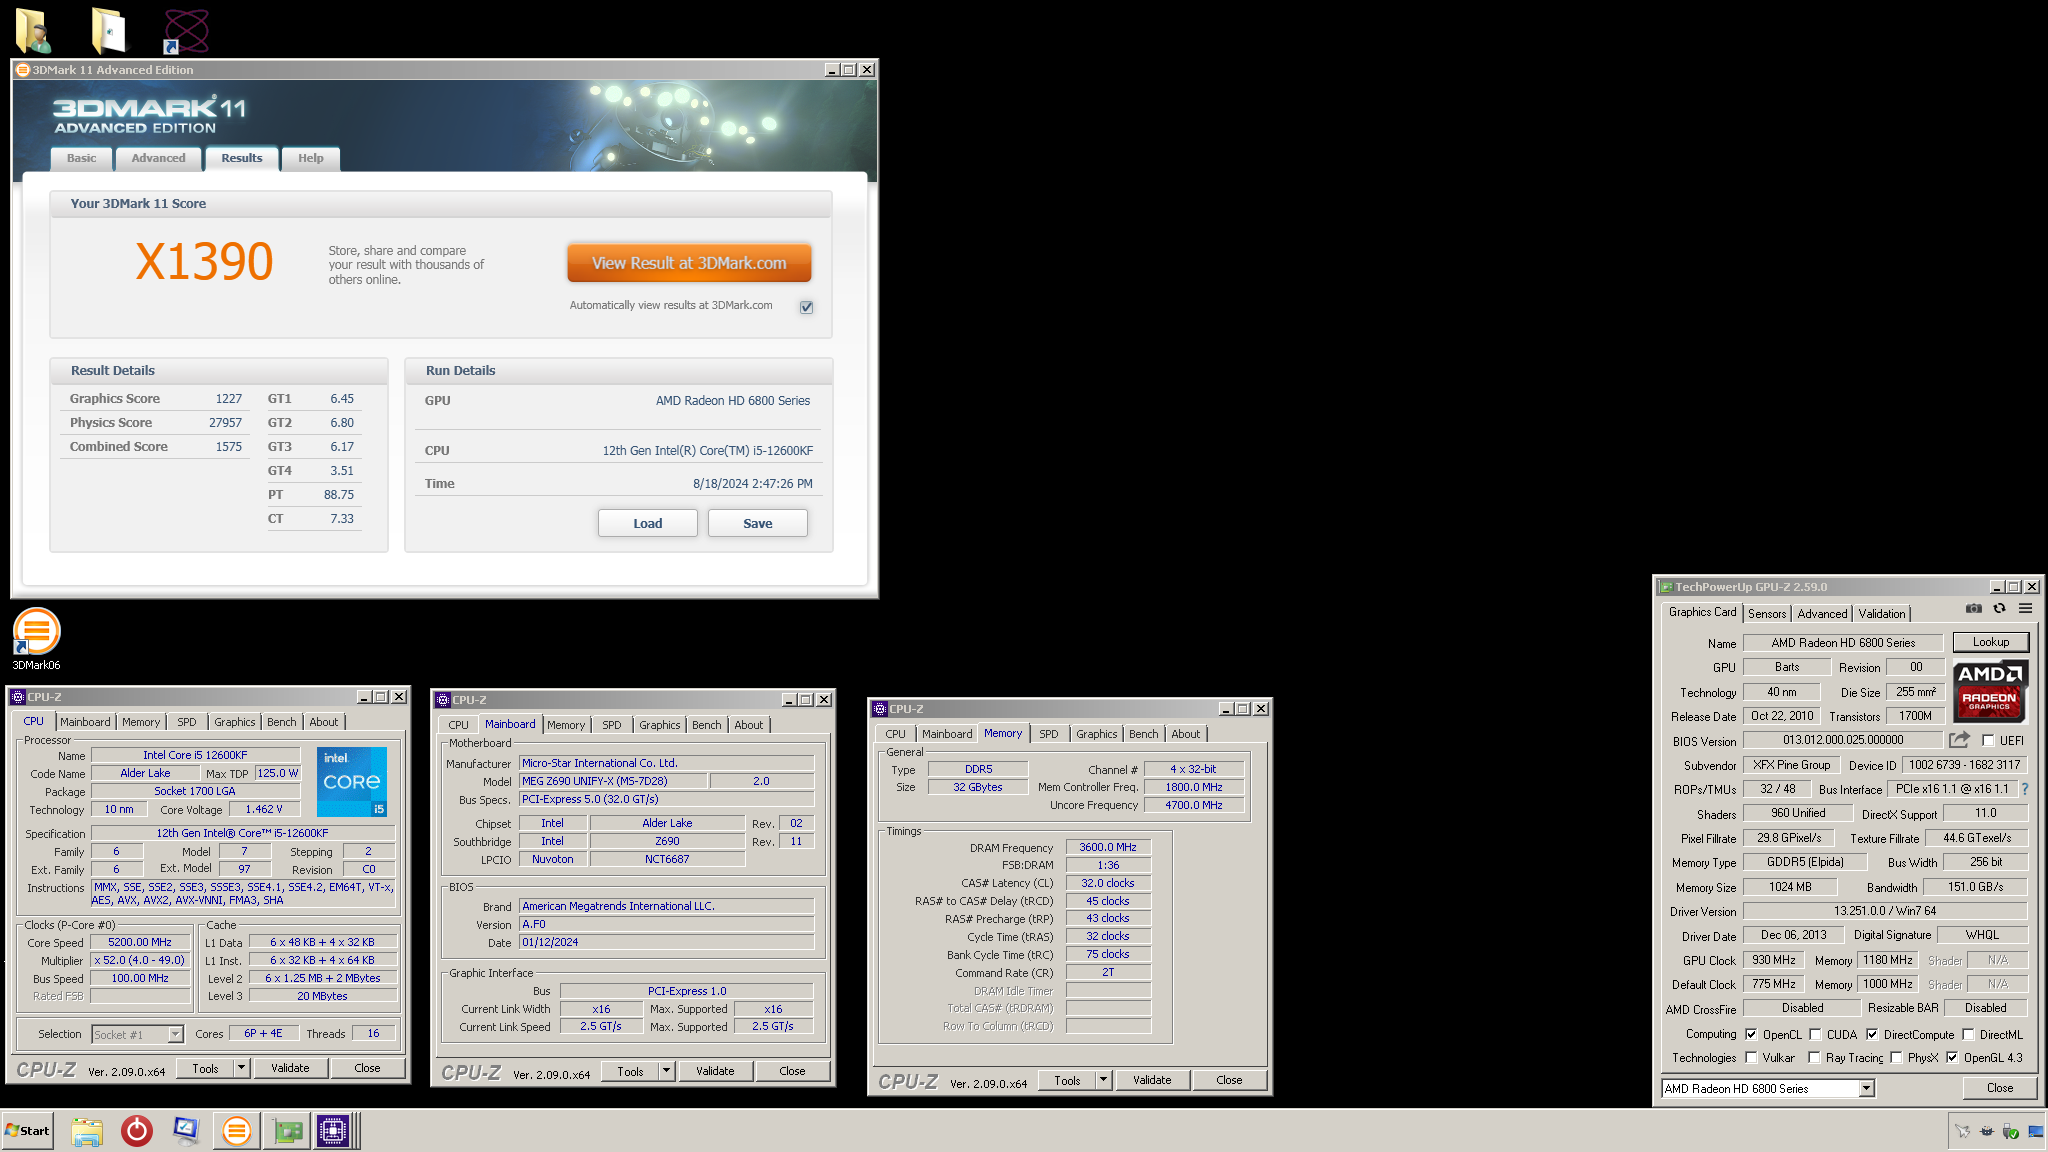Click the BIOS Version field in GPU-Z
Image resolution: width=2048 pixels, height=1152 pixels.
[x=1843, y=740]
